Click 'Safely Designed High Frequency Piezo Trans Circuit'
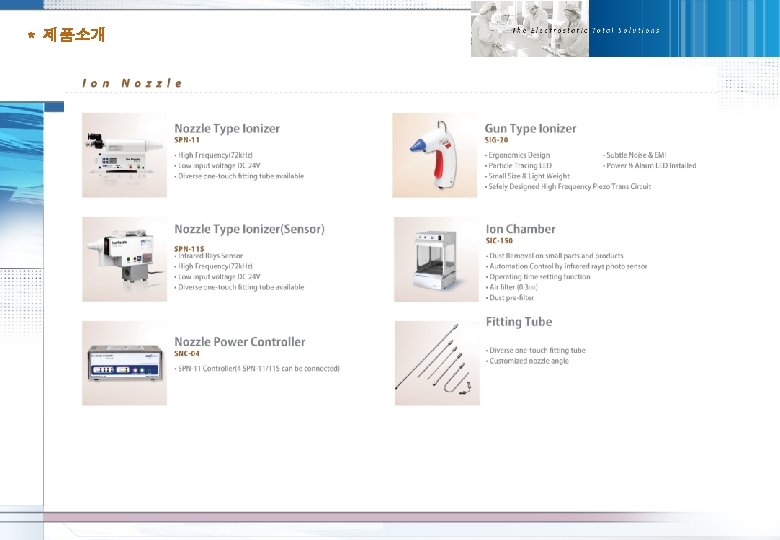 (568, 186)
